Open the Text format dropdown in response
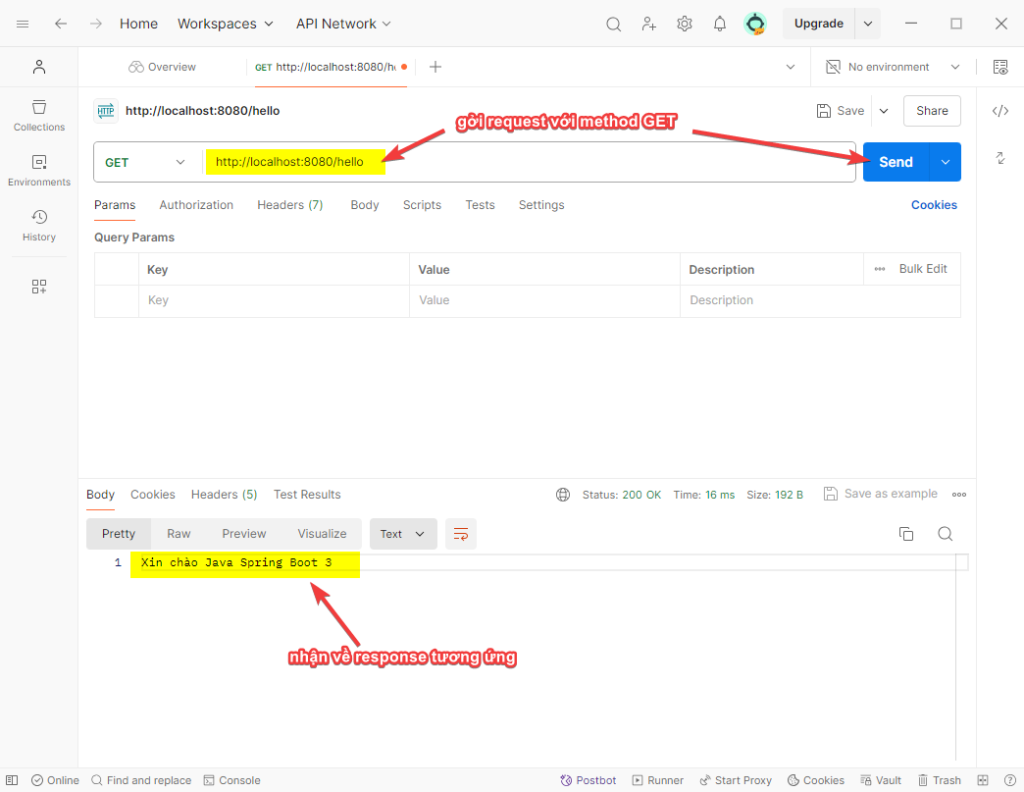 (402, 534)
